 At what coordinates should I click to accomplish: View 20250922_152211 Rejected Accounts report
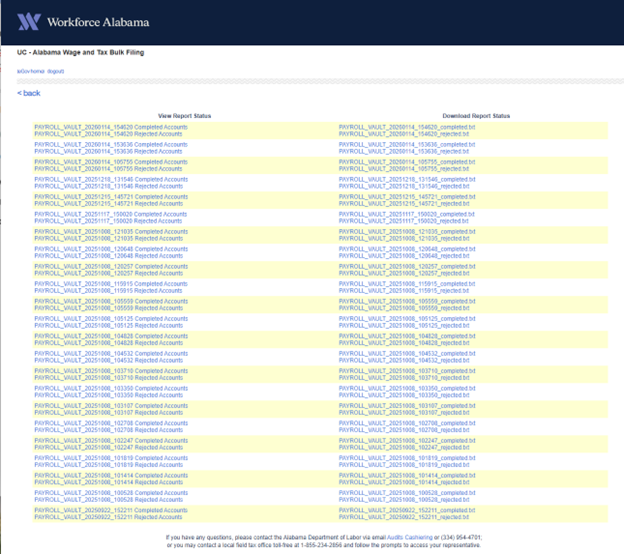tap(108, 517)
